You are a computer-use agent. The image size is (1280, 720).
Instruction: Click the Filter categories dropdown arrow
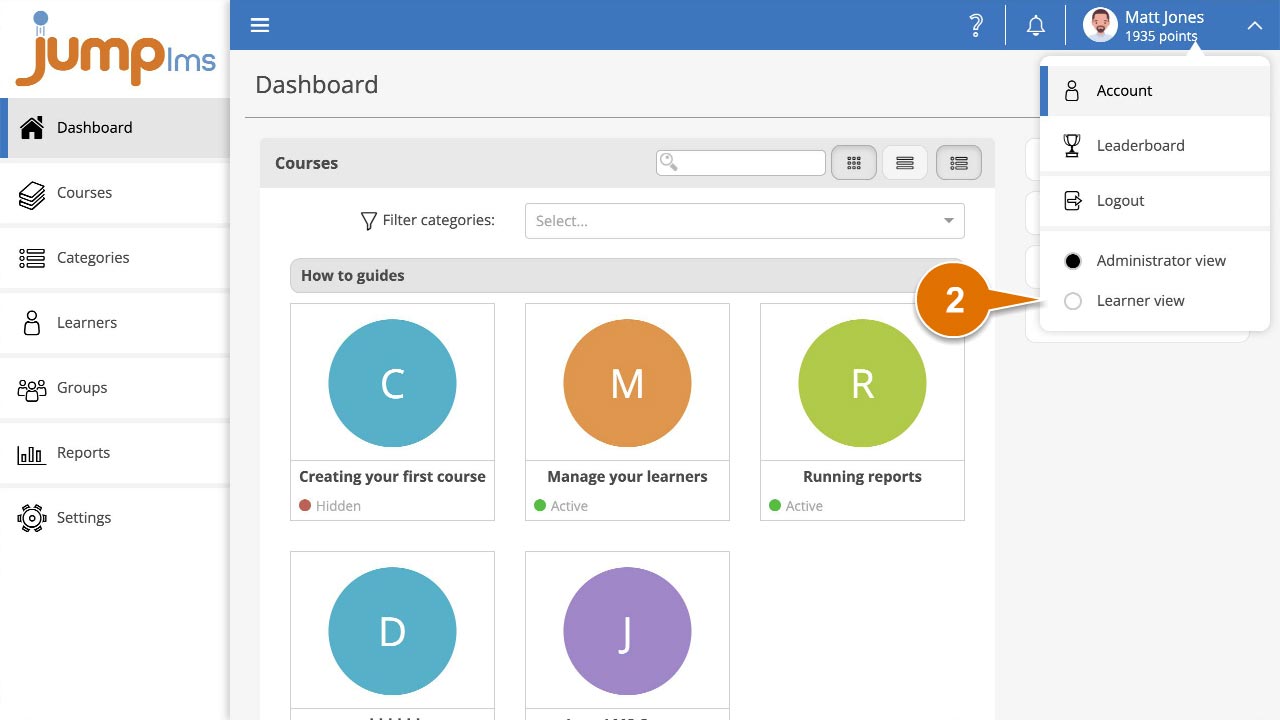point(949,221)
